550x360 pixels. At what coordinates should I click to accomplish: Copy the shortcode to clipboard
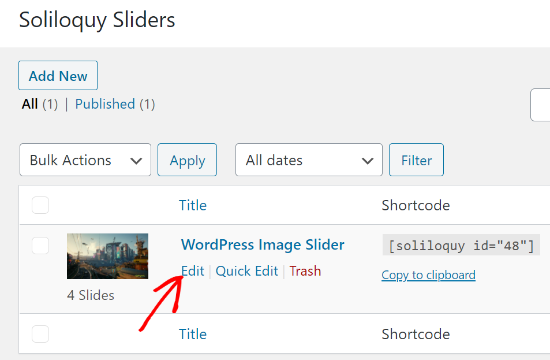point(428,275)
